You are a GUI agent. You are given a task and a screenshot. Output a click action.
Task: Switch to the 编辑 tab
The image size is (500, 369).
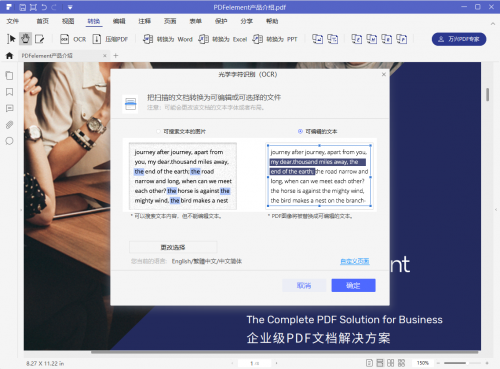click(119, 21)
